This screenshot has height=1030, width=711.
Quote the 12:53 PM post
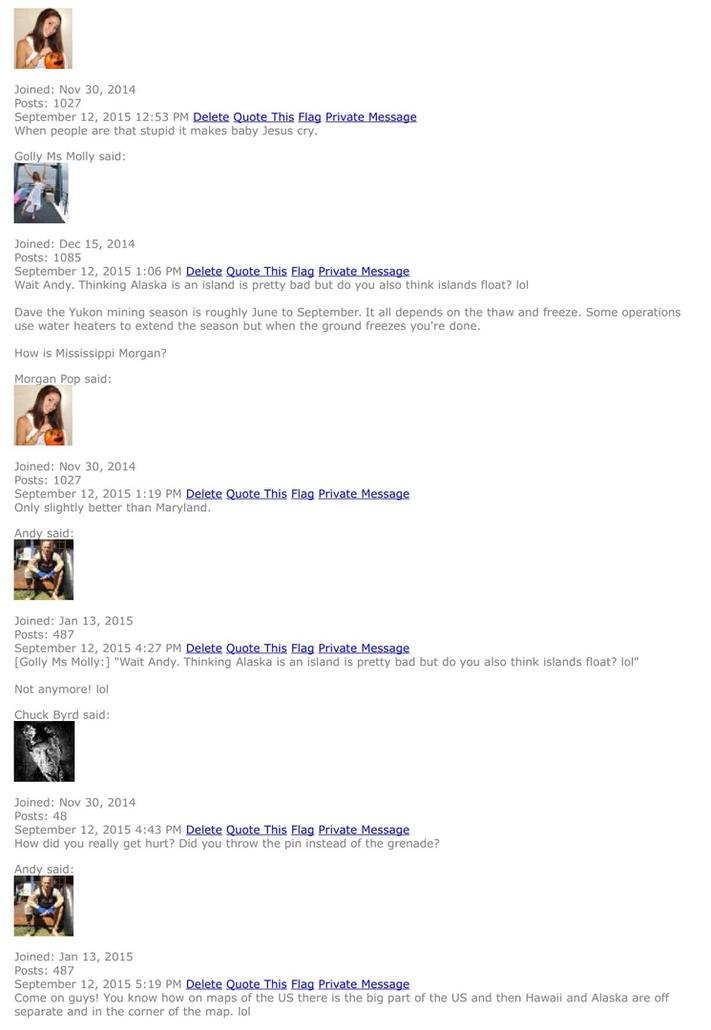[264, 117]
